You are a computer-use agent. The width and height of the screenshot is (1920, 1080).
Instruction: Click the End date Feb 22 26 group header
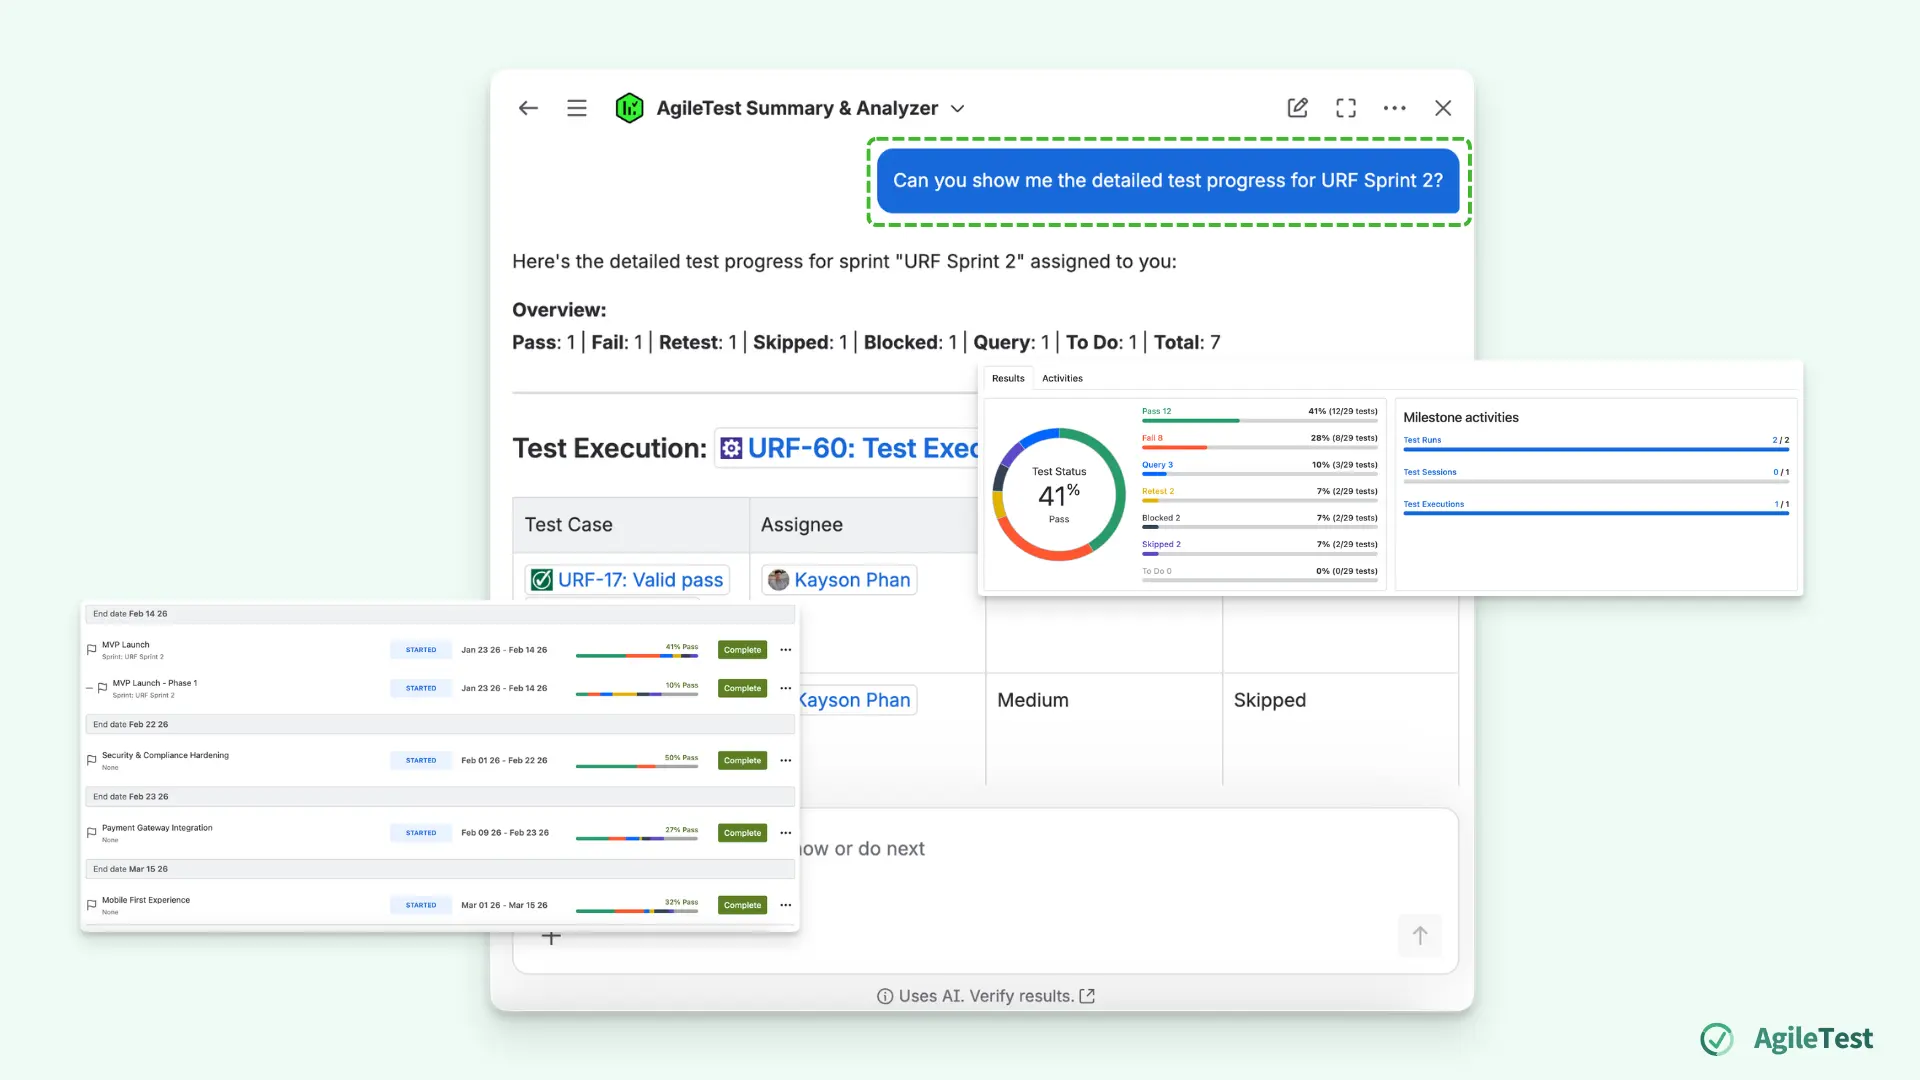[x=440, y=724]
